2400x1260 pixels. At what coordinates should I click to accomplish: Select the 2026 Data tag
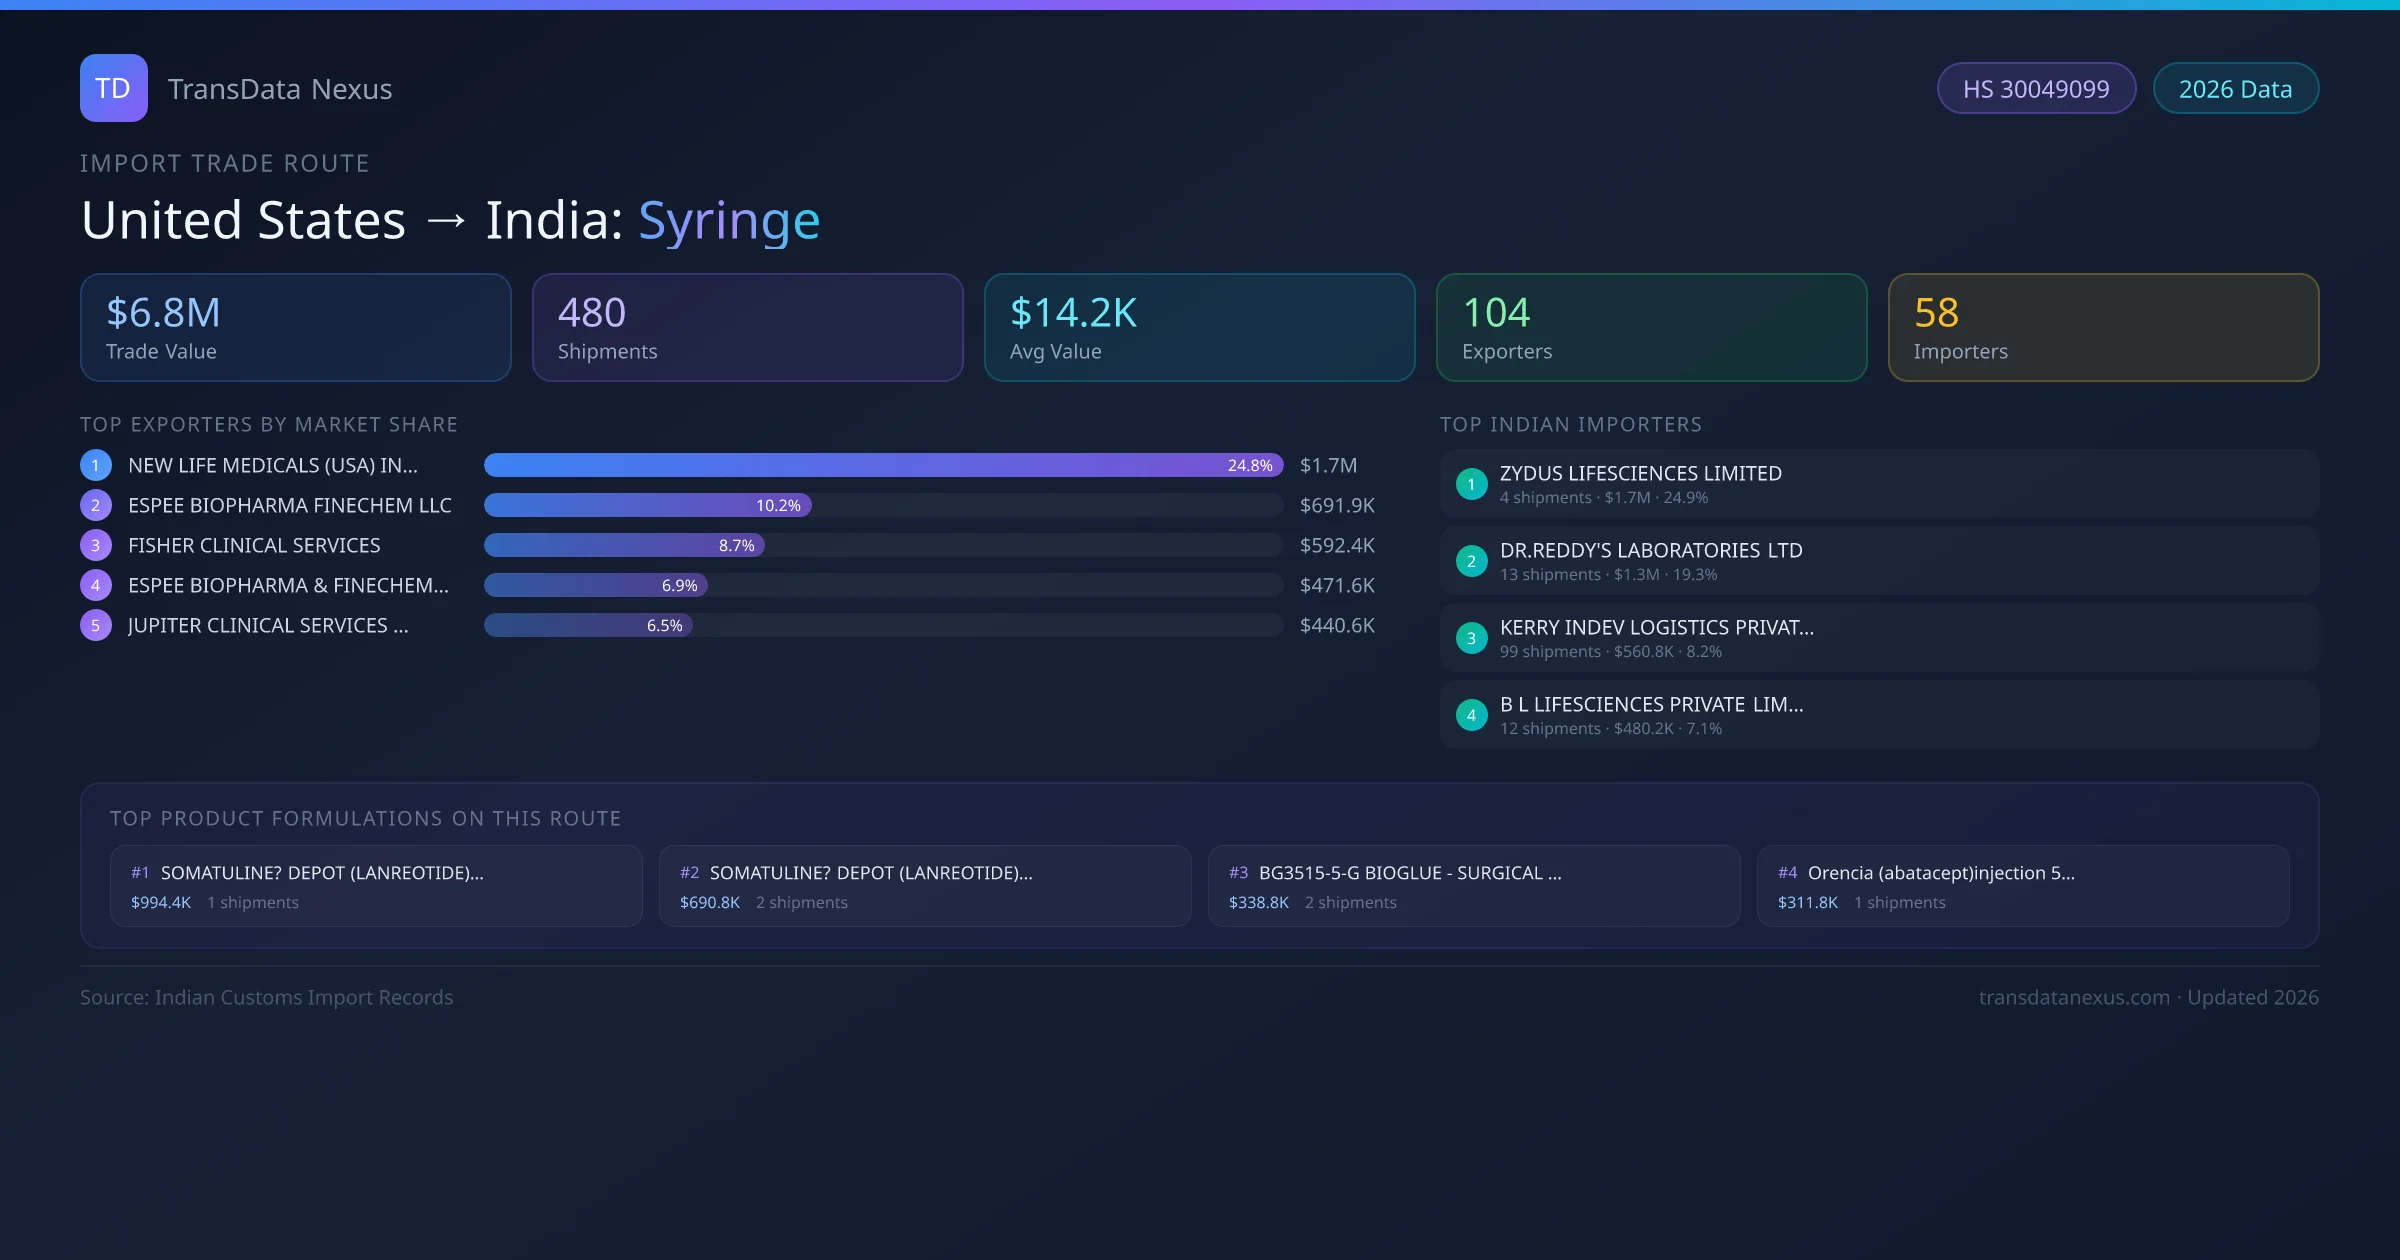click(x=2235, y=89)
